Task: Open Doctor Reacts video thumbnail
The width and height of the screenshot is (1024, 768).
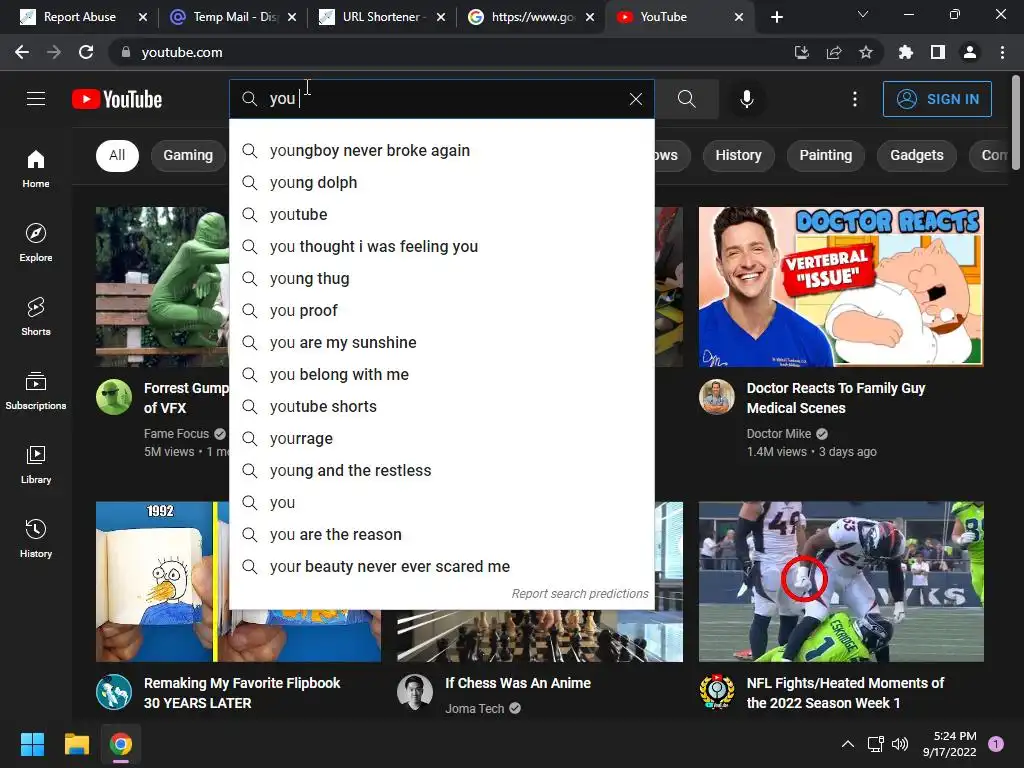Action: 841,287
